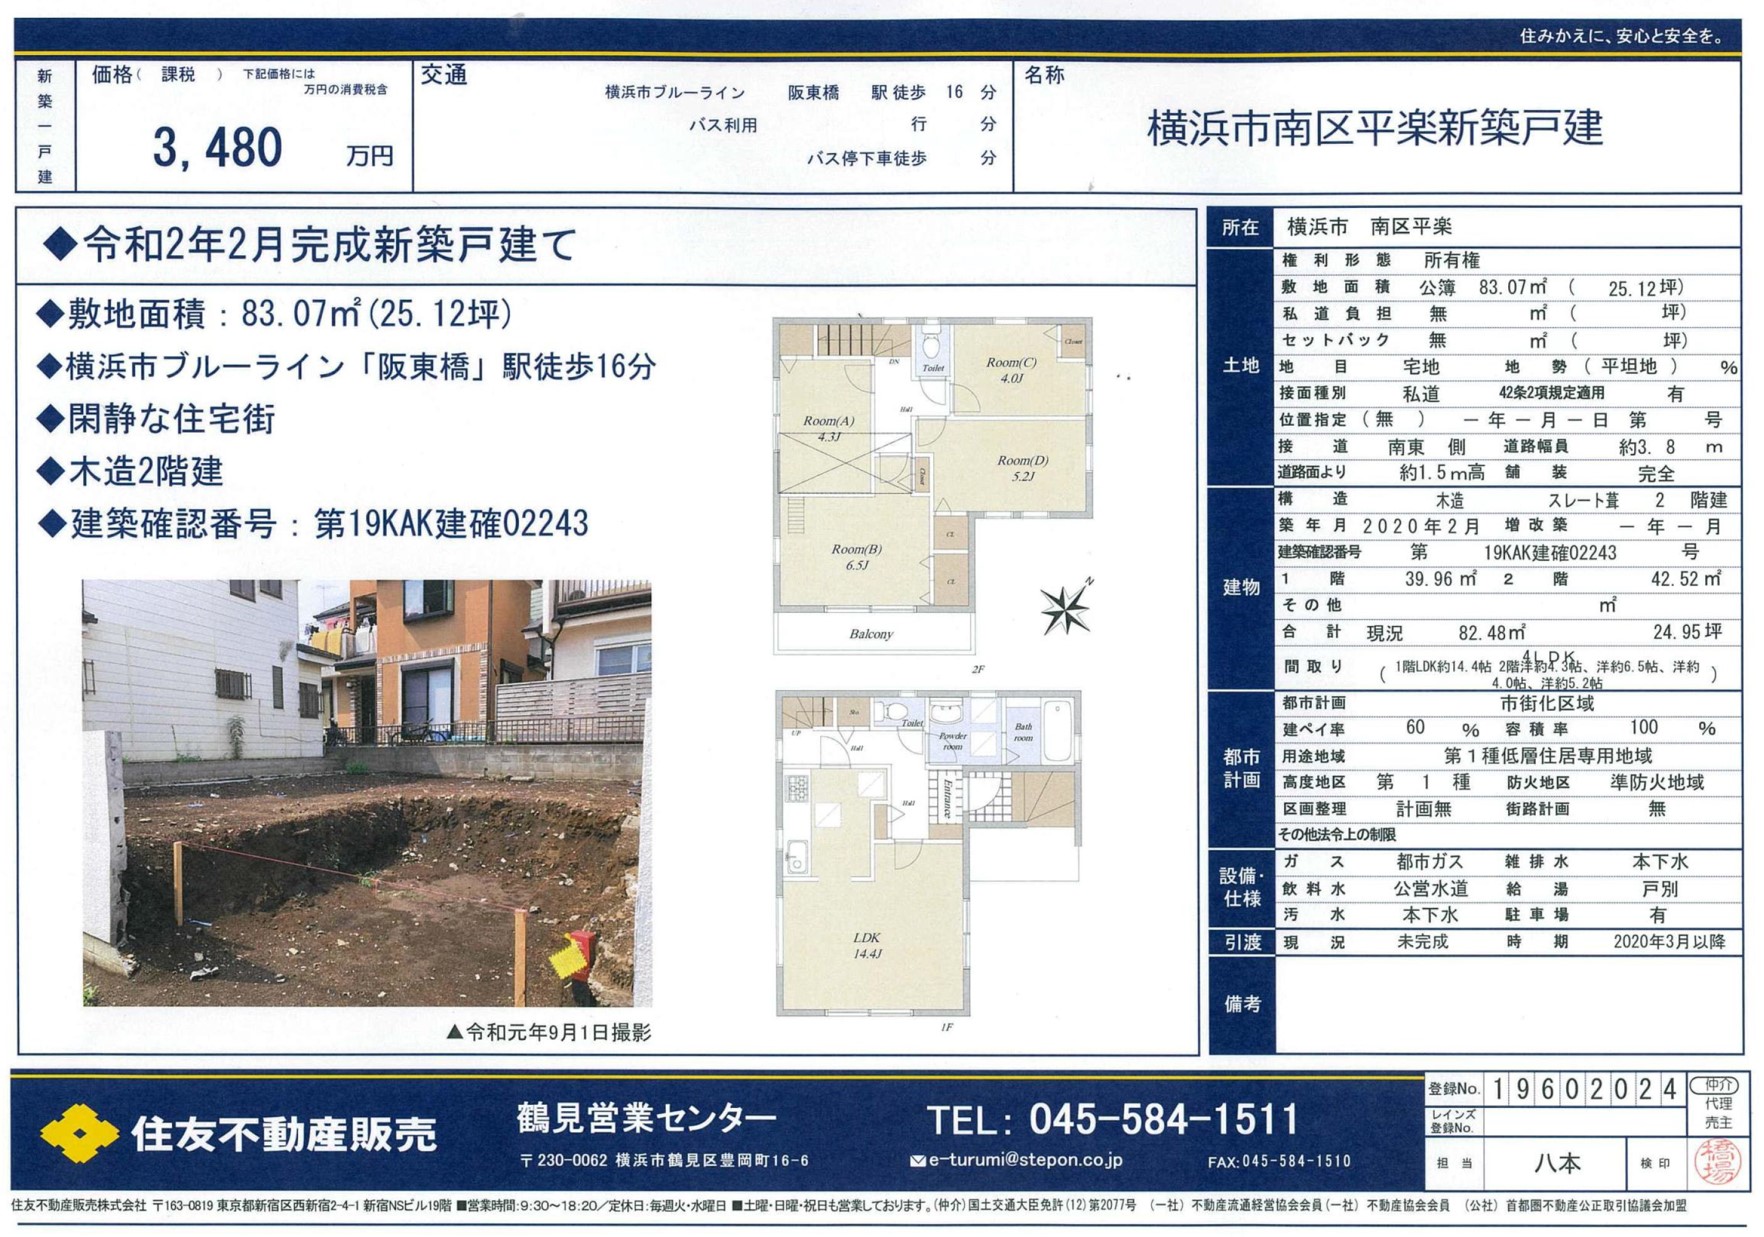Click the kitchen stove burner symbol on 1F plan
Image resolution: width=1764 pixels, height=1237 pixels.
(x=798, y=789)
